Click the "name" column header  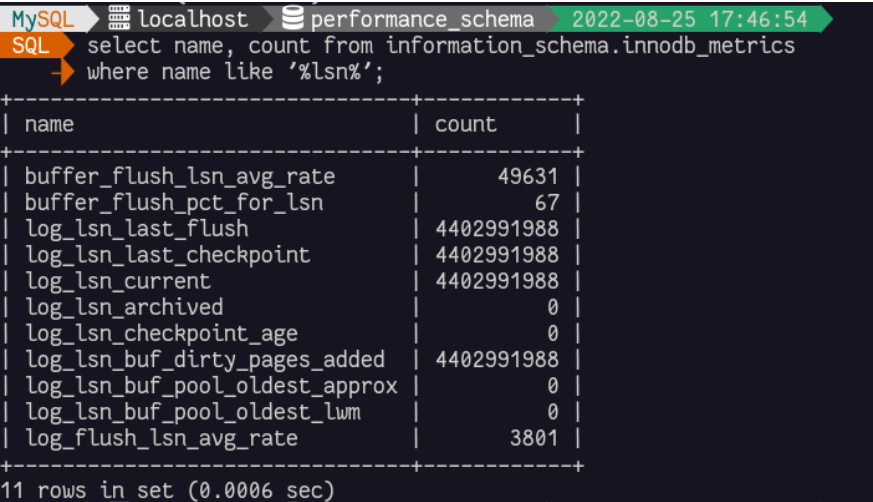(x=49, y=124)
